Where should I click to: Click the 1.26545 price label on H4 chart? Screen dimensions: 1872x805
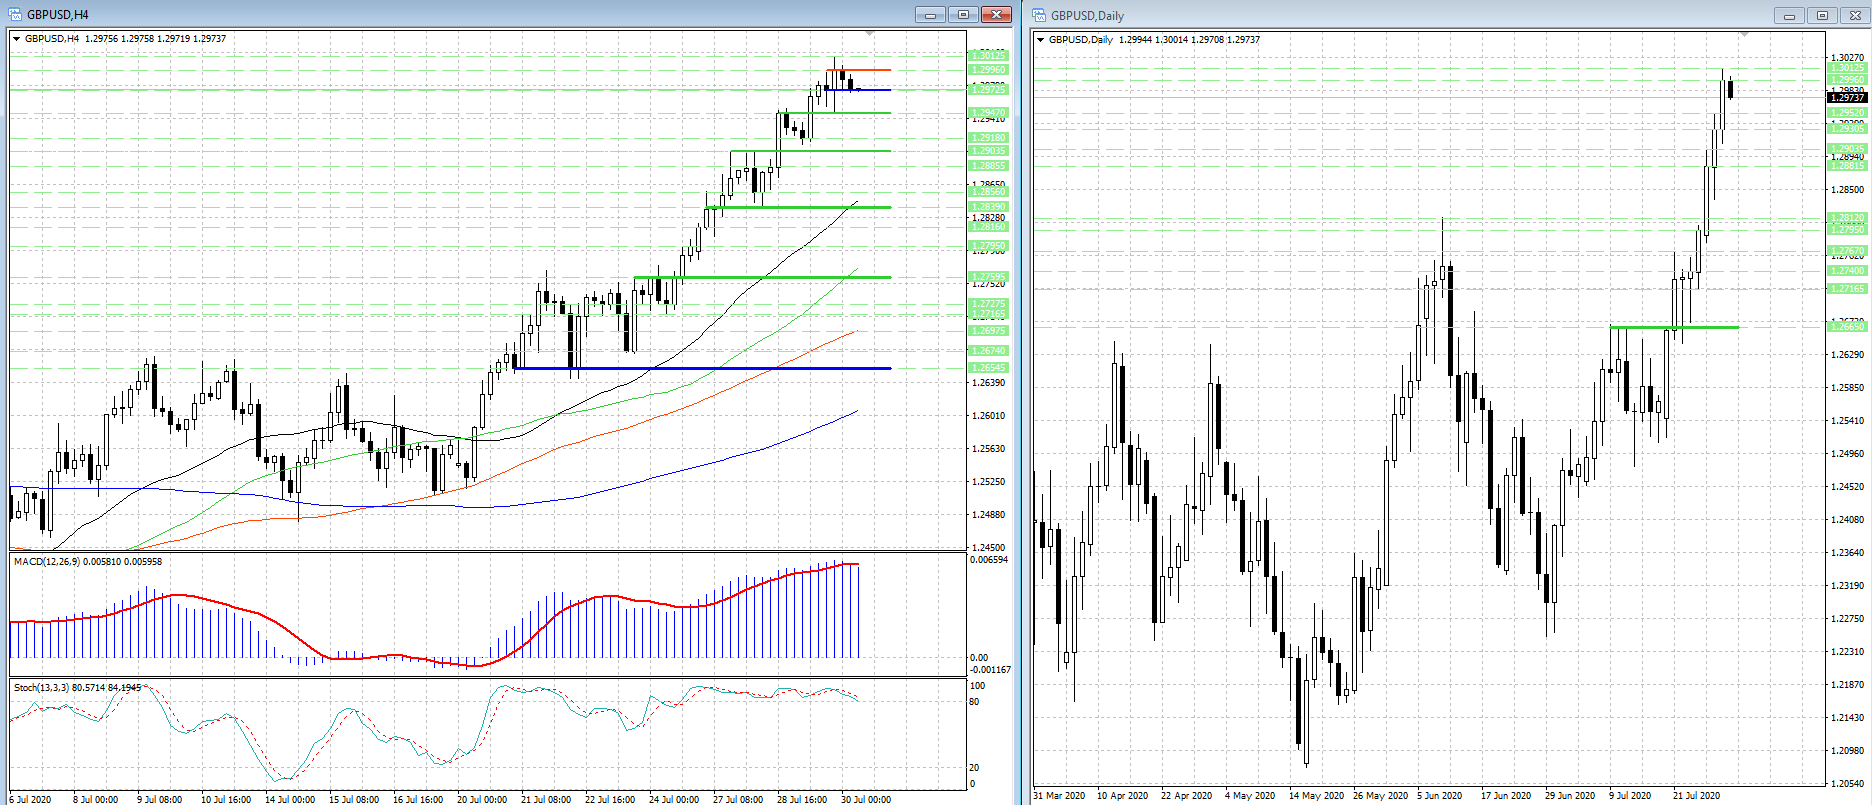click(x=988, y=368)
